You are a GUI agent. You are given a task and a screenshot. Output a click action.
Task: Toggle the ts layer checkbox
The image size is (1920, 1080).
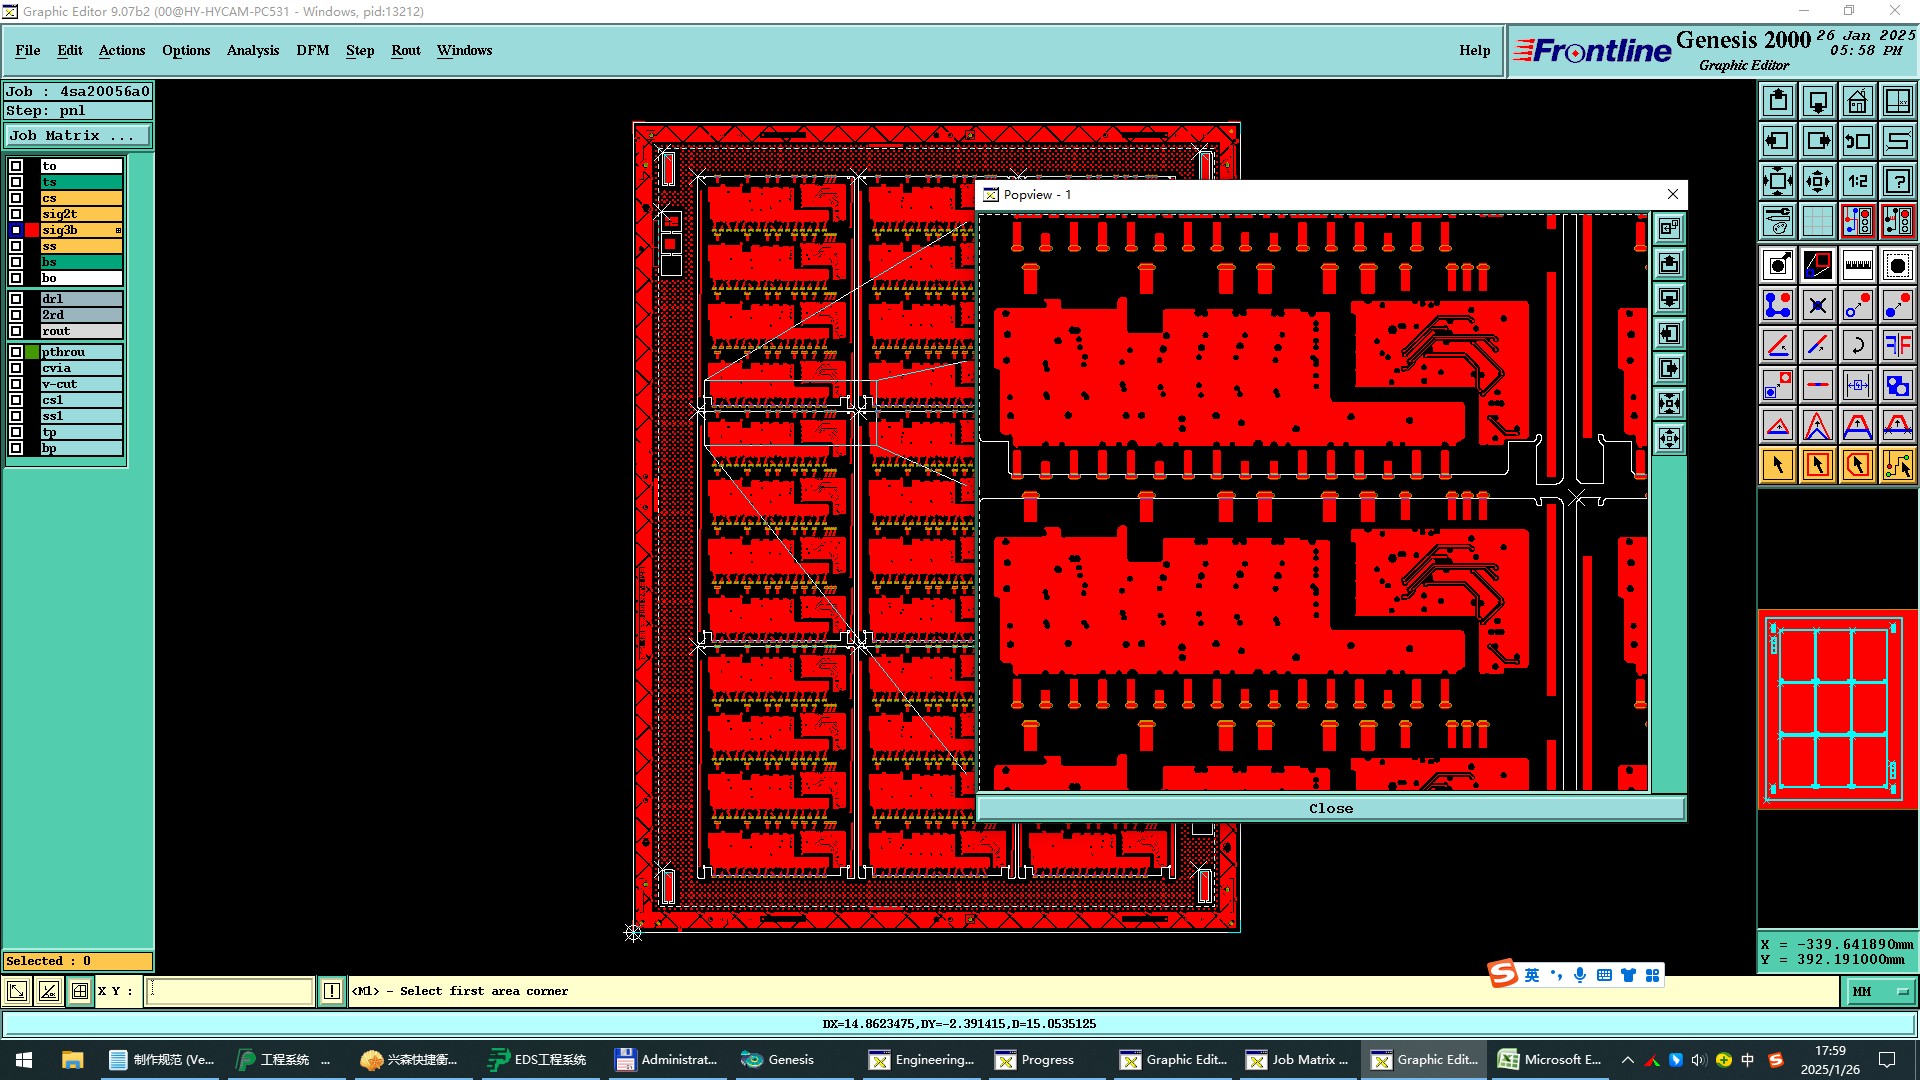16,182
